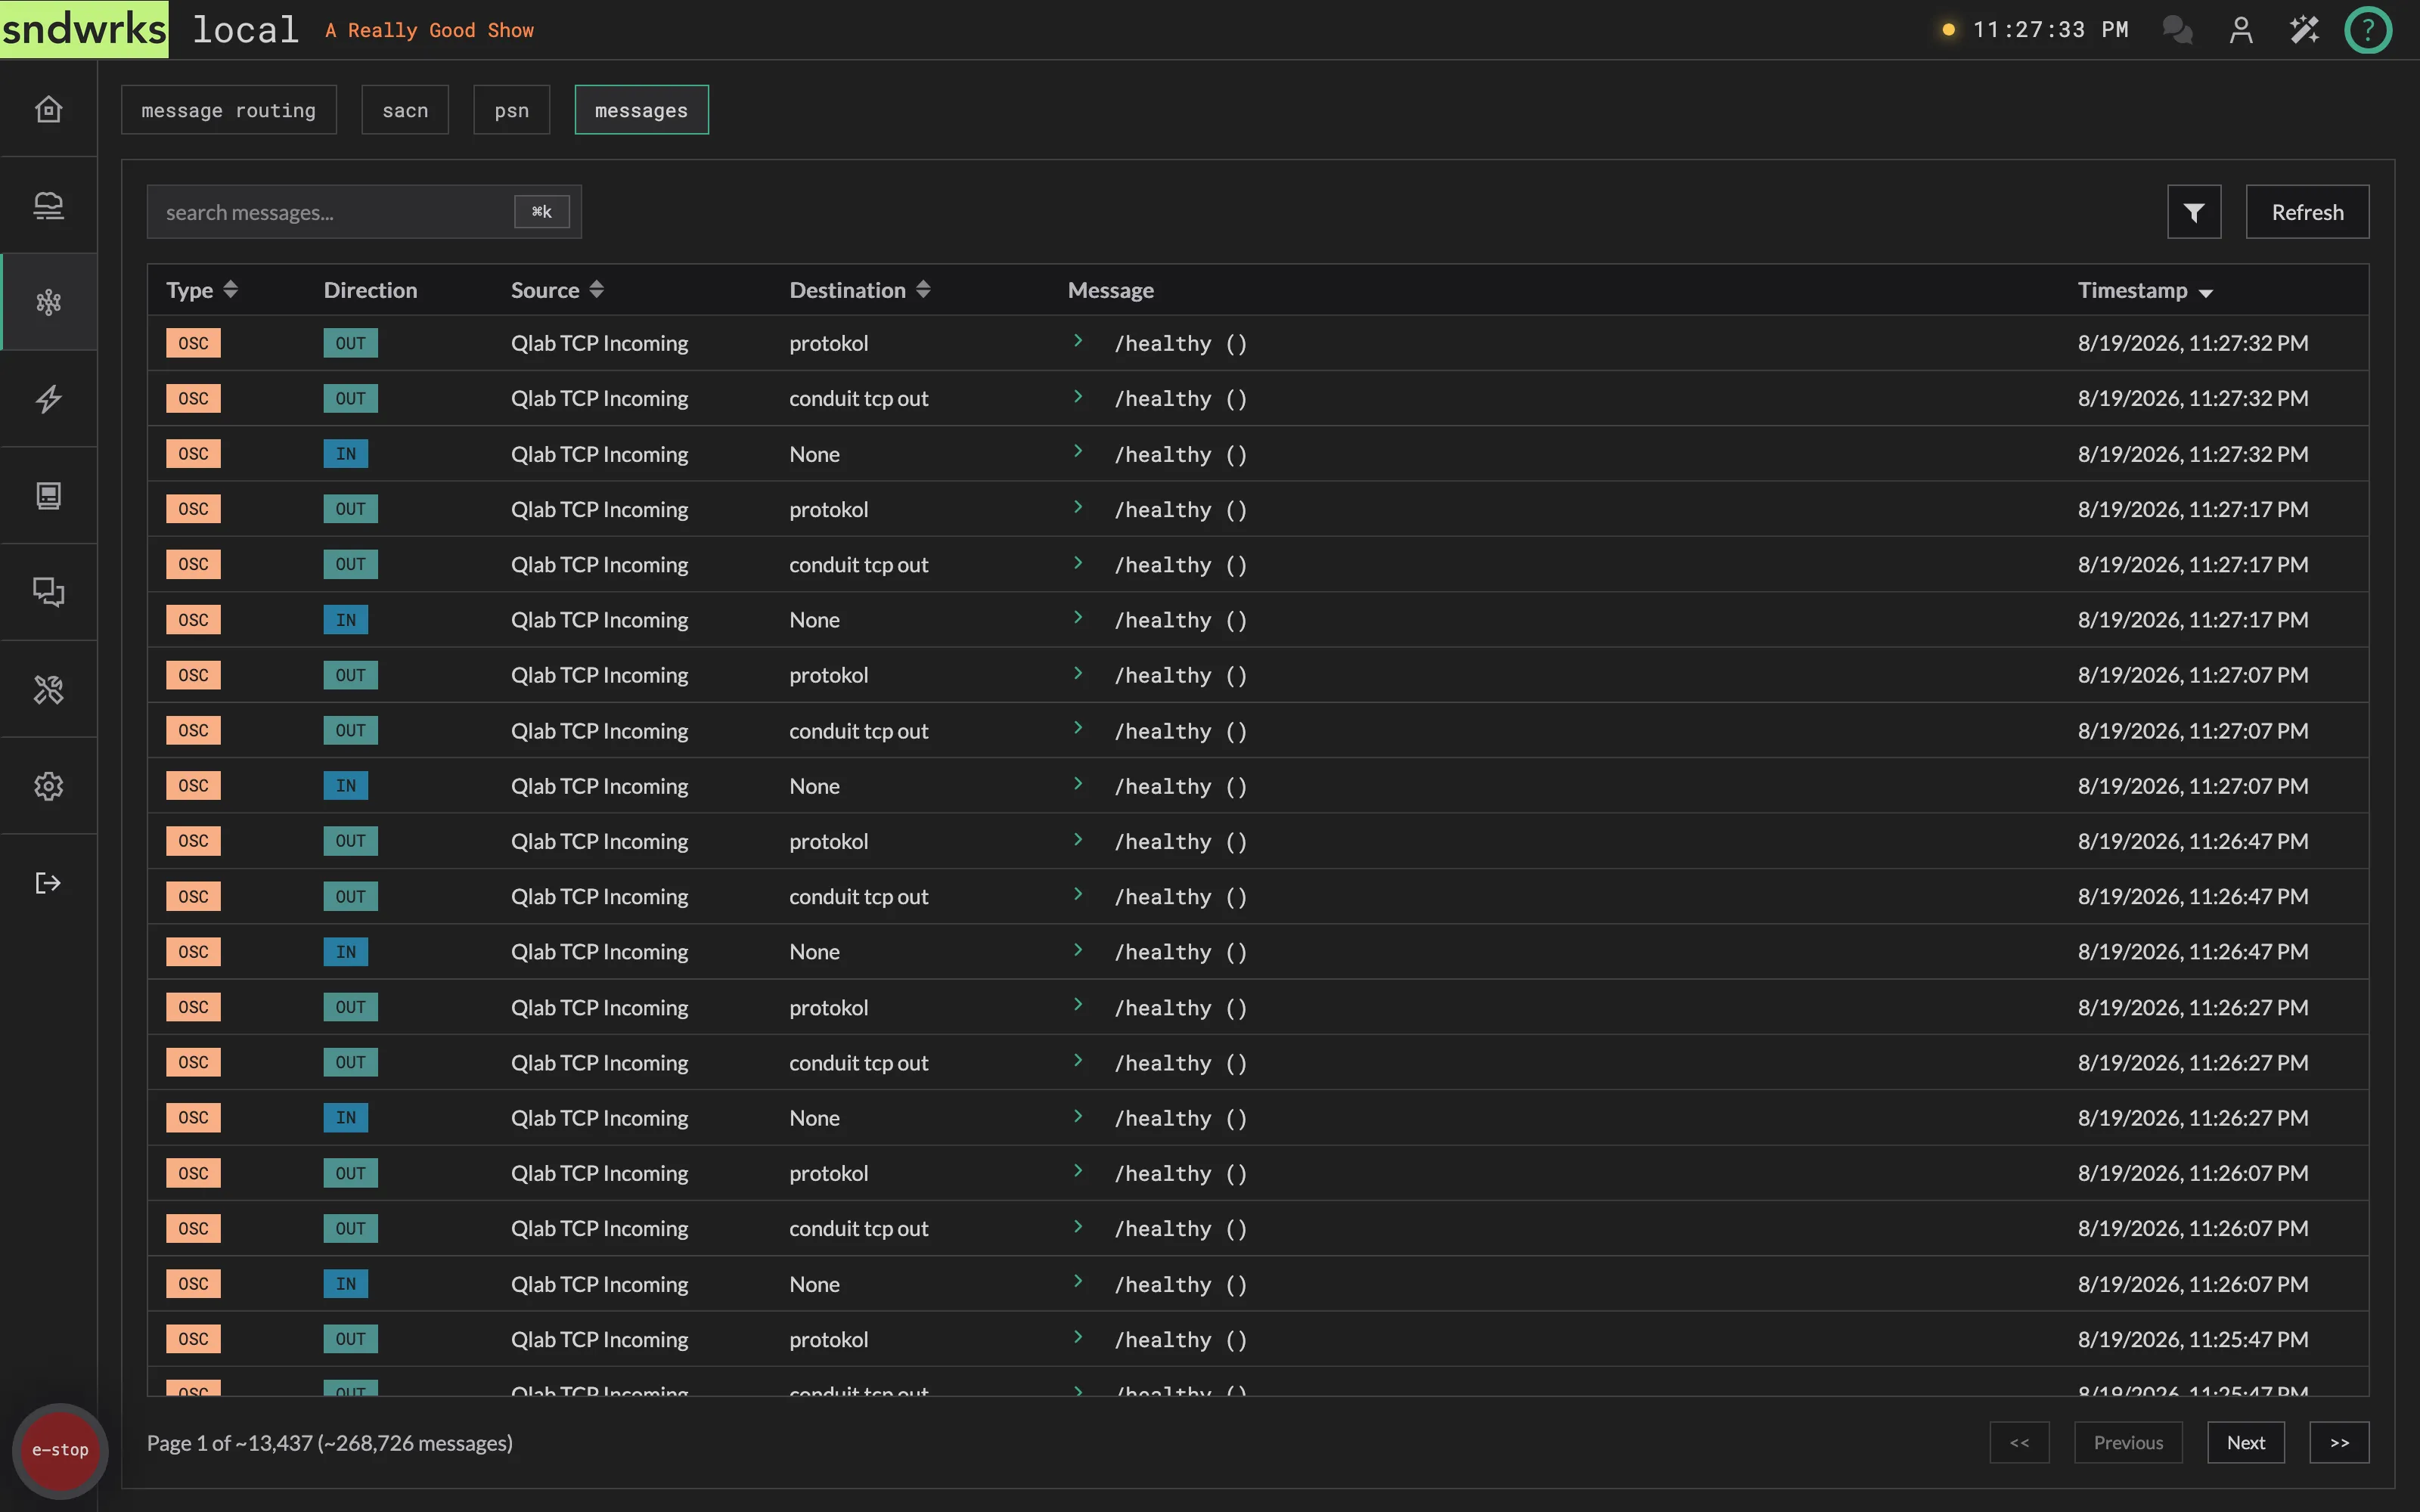Sort by the Destination column header
This screenshot has width=2420, height=1512.
pos(860,290)
